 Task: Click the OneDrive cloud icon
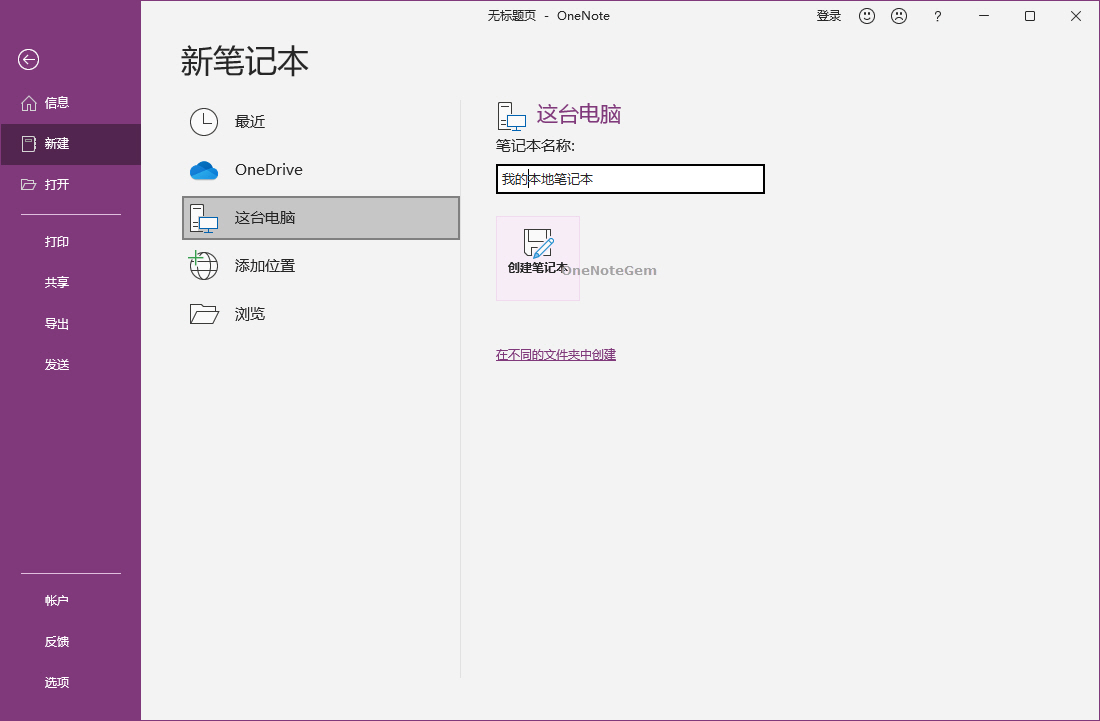204,170
